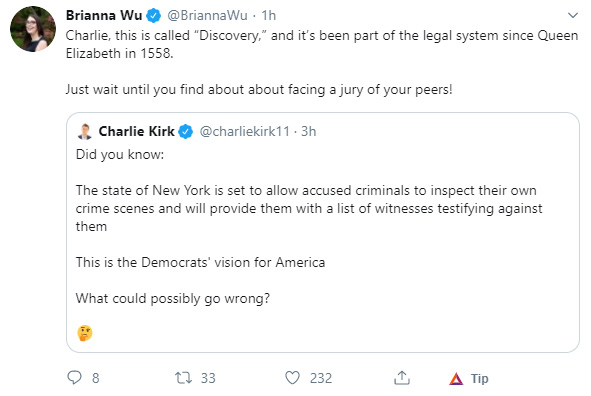Open the share tweet icon

[x=402, y=378]
